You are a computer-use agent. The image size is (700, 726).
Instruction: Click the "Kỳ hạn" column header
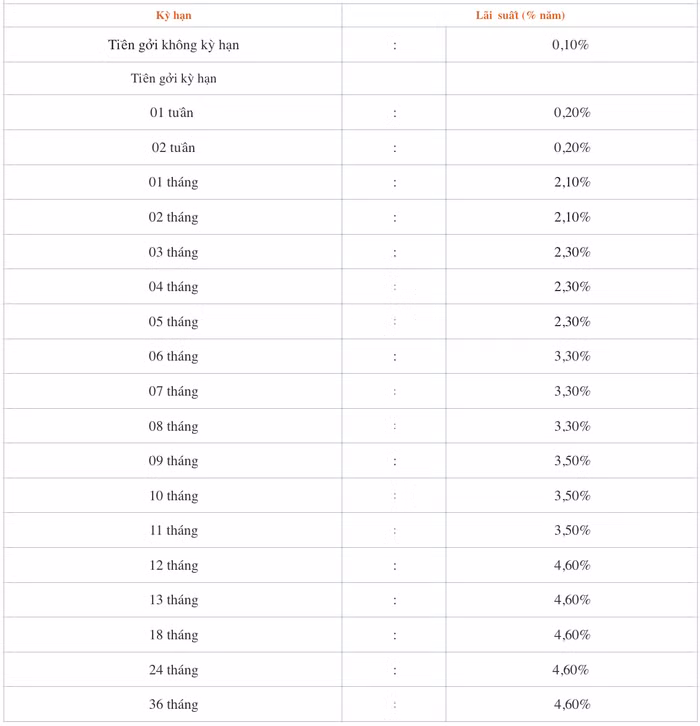[173, 15]
